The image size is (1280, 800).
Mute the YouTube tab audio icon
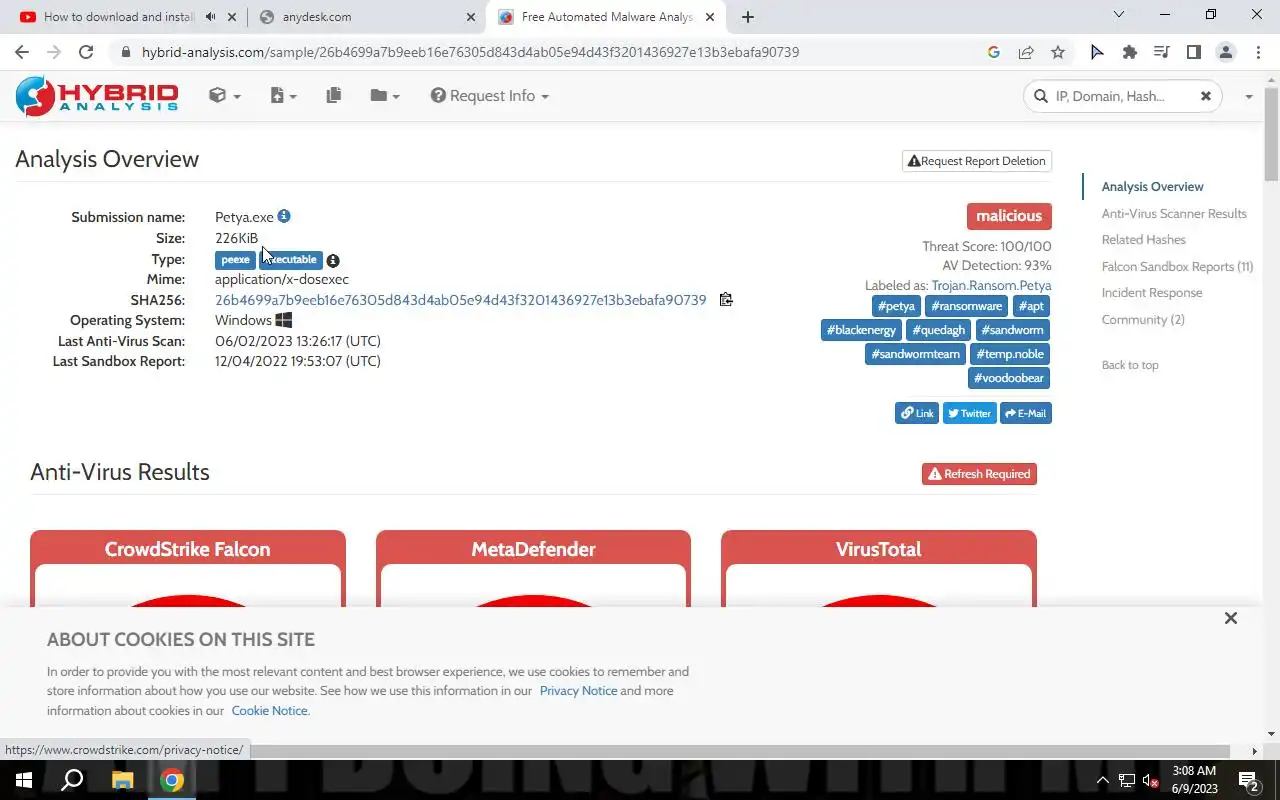click(x=210, y=17)
